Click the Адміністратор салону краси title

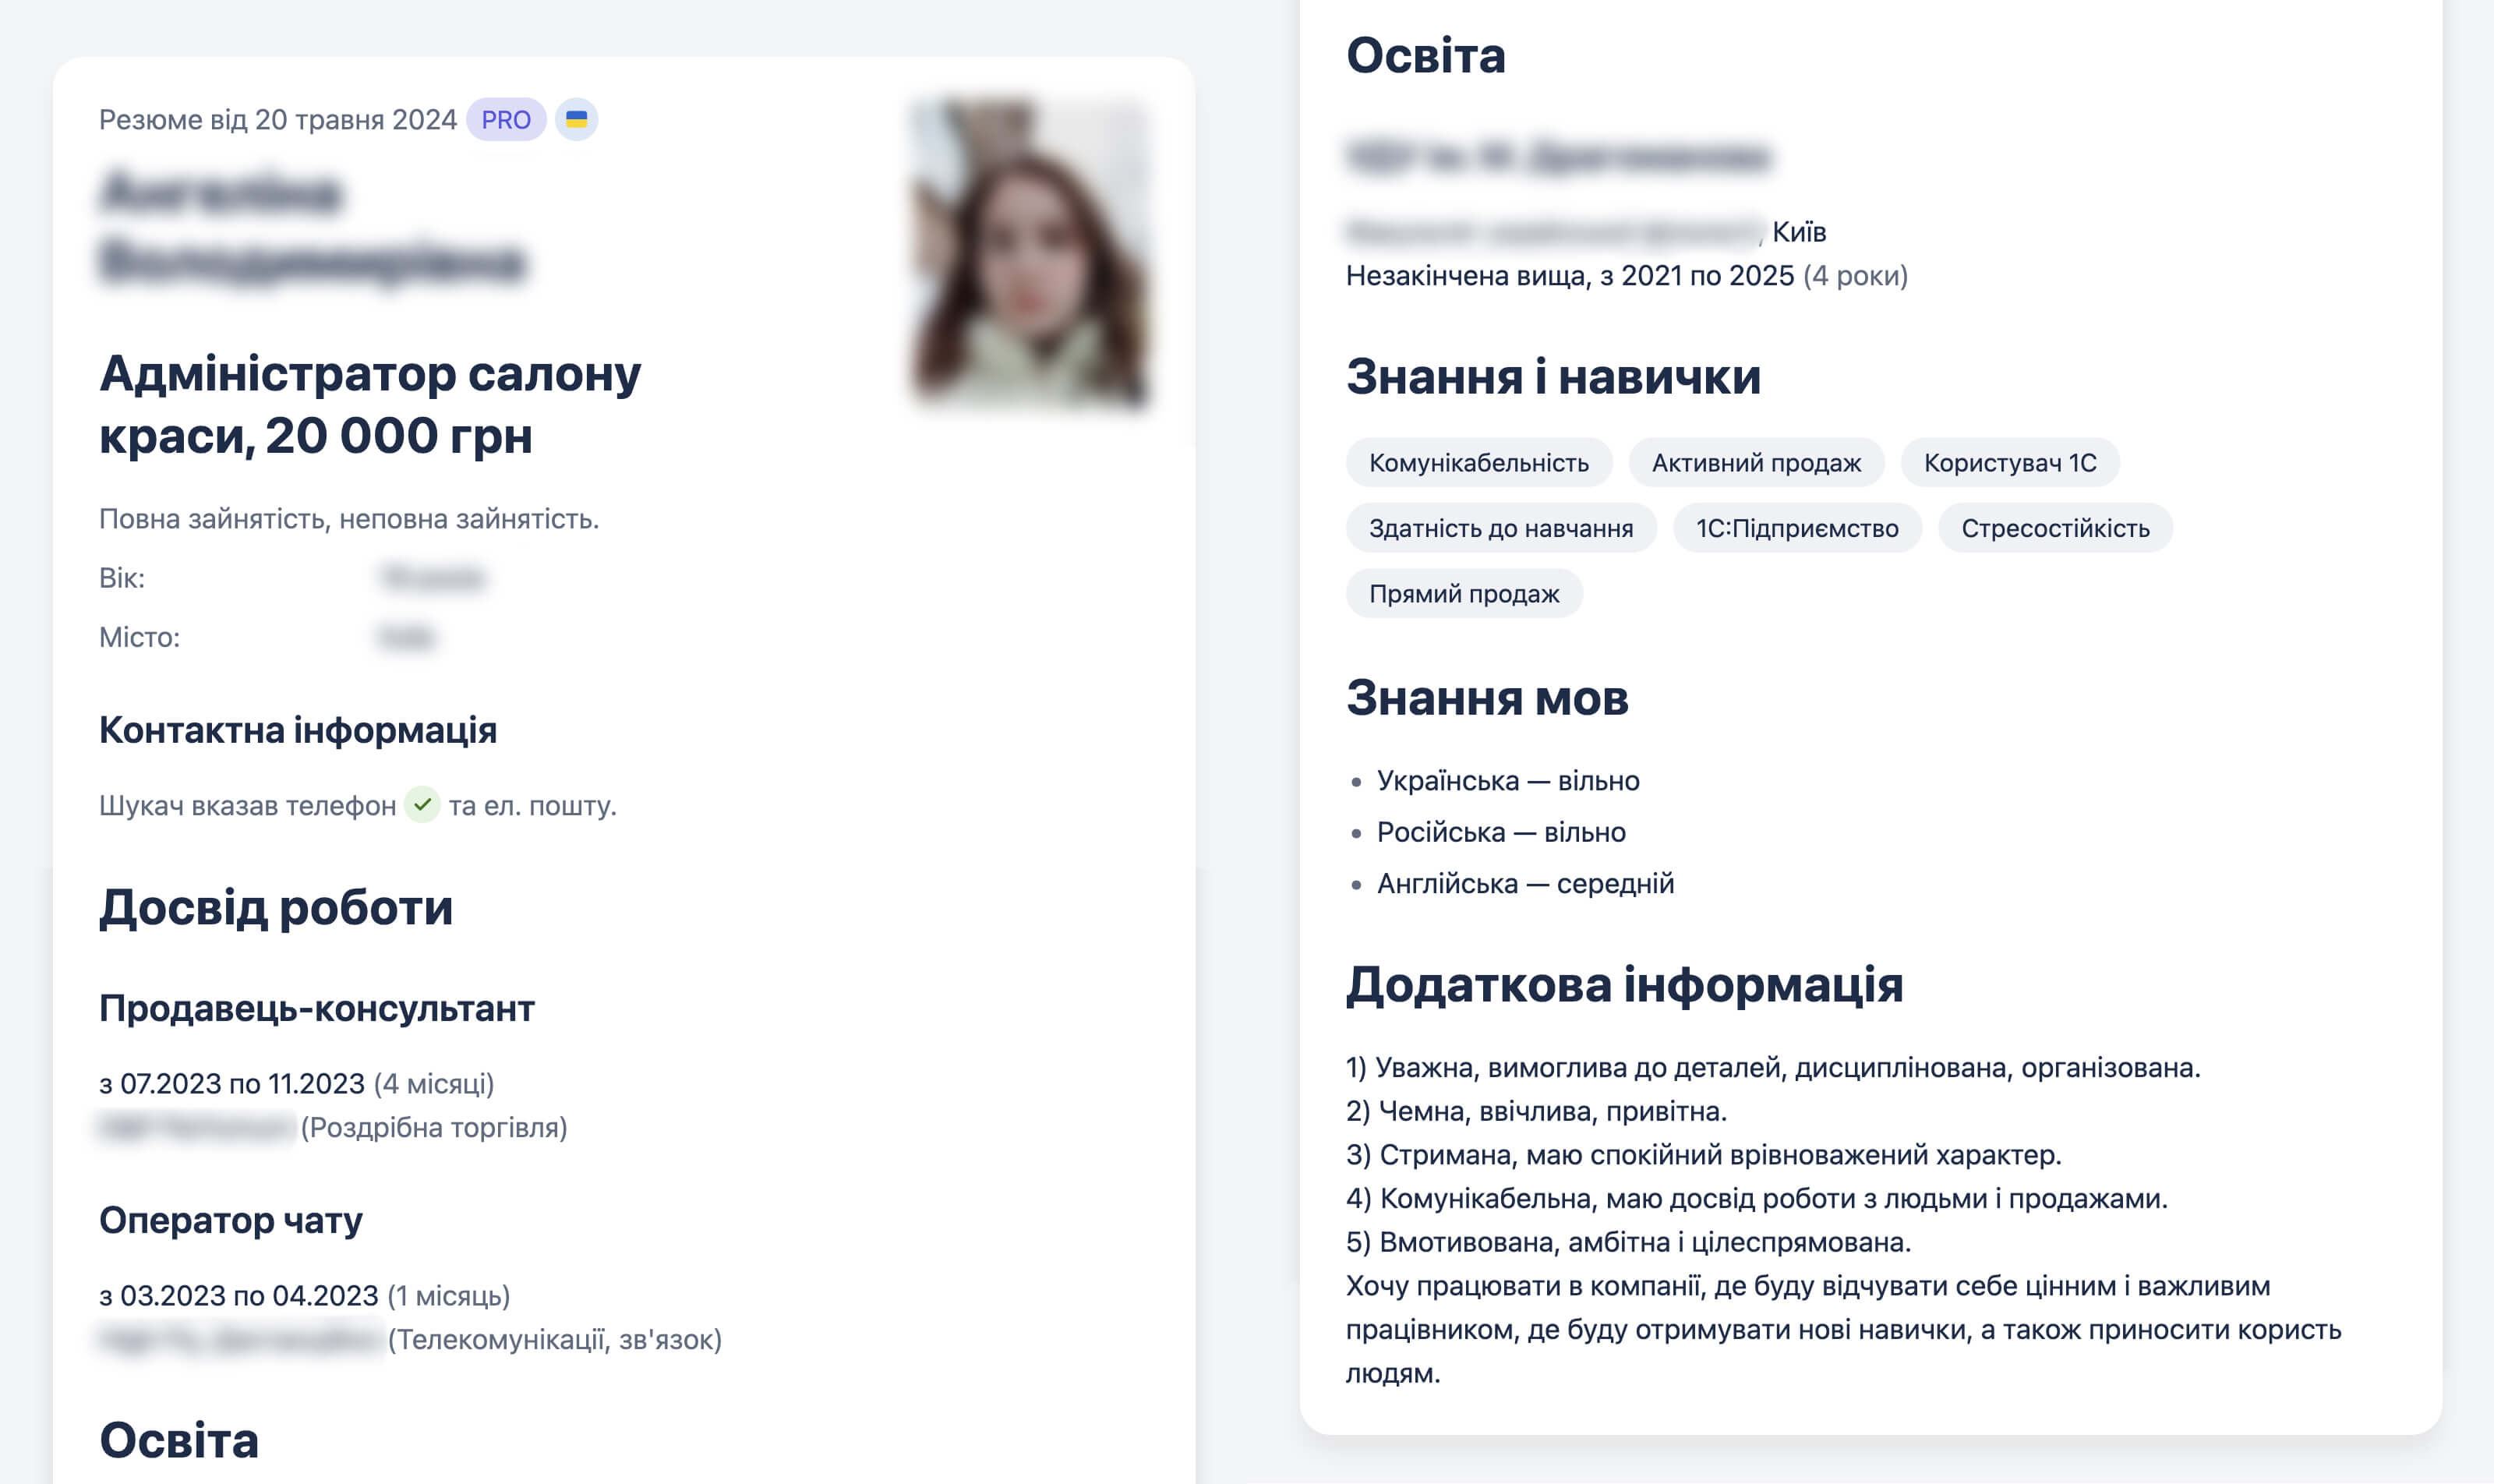pyautogui.click(x=370, y=404)
